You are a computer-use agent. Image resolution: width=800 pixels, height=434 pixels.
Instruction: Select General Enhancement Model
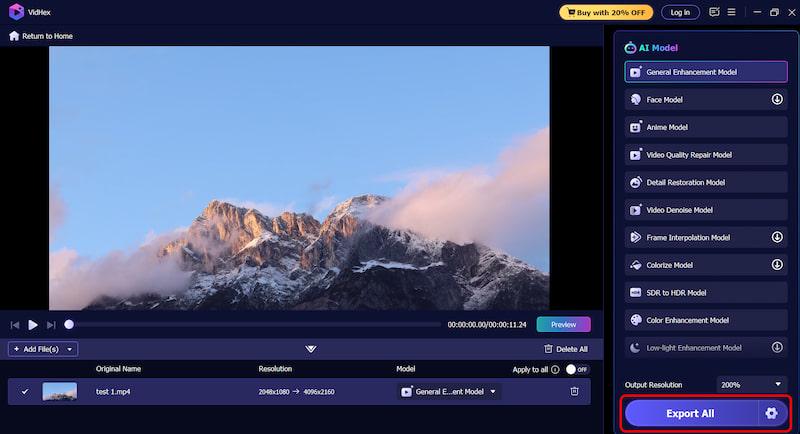click(706, 72)
